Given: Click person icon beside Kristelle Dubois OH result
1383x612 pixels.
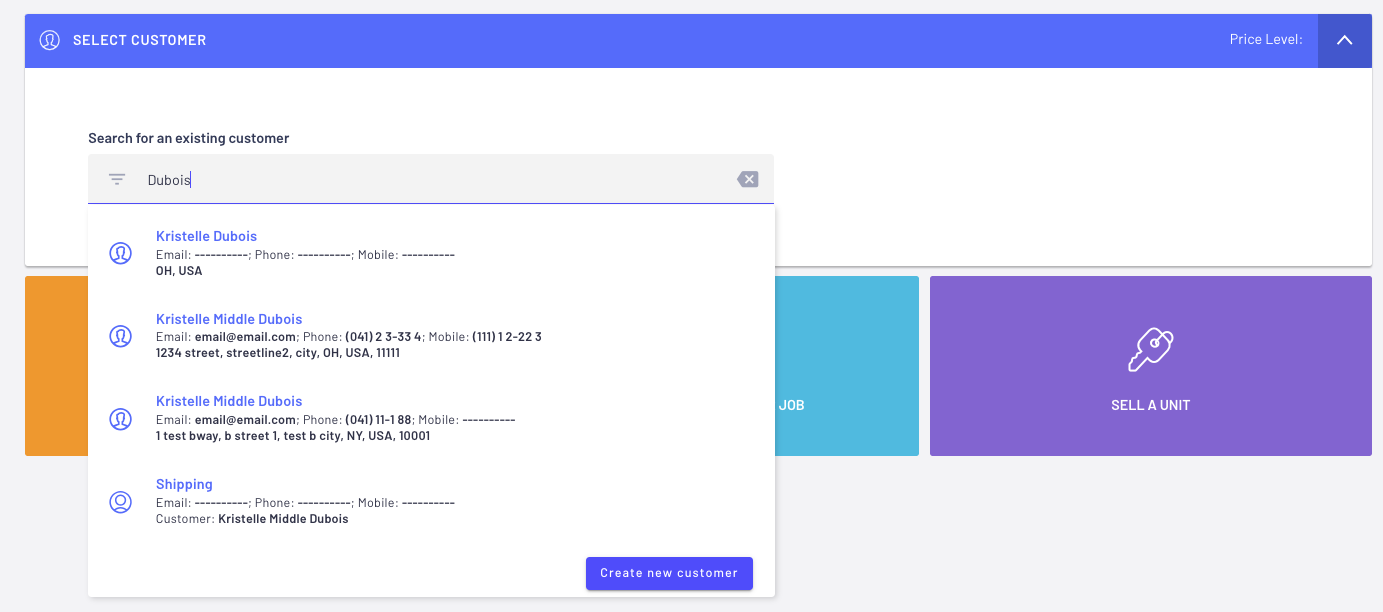Looking at the screenshot, I should click(120, 254).
